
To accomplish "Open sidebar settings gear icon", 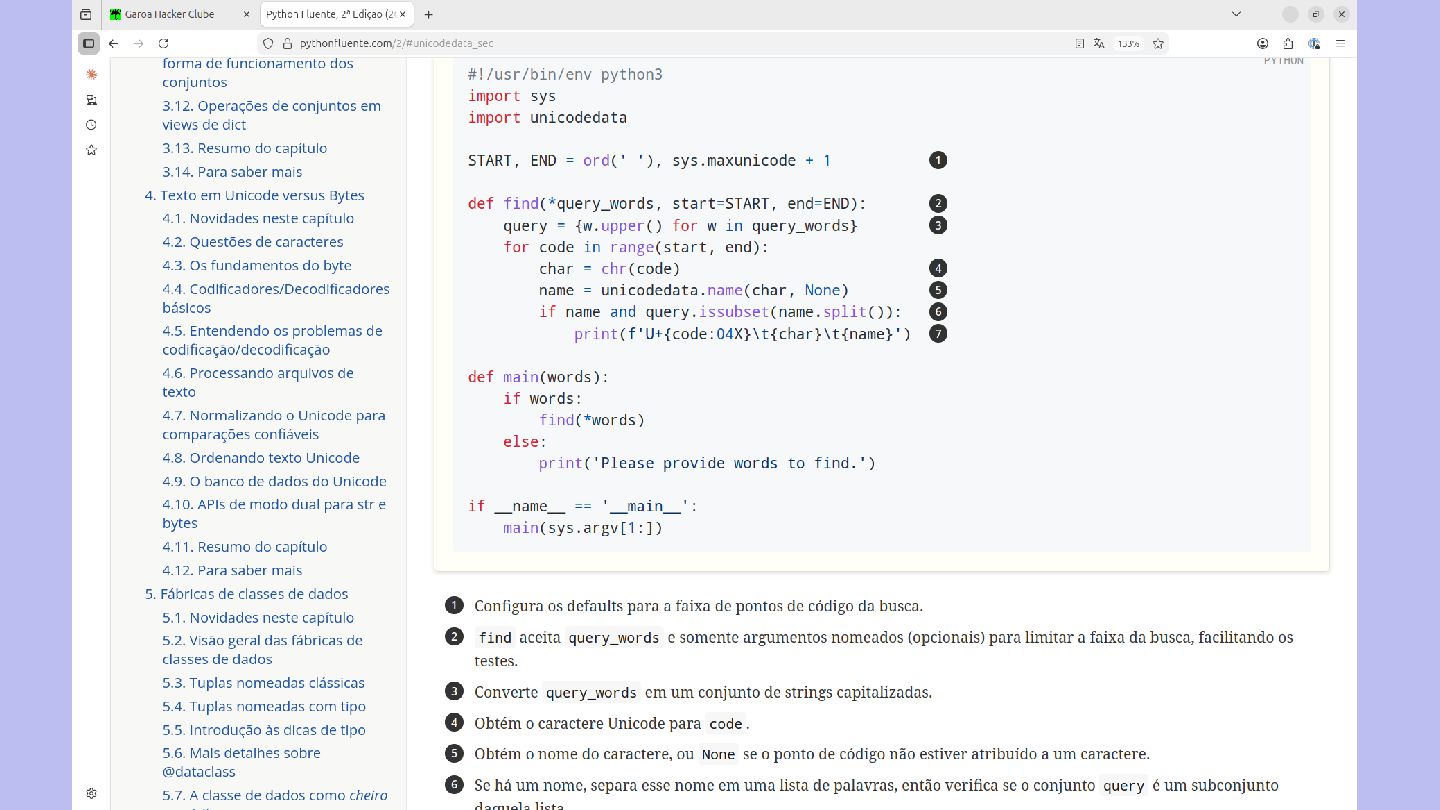I will 91,793.
